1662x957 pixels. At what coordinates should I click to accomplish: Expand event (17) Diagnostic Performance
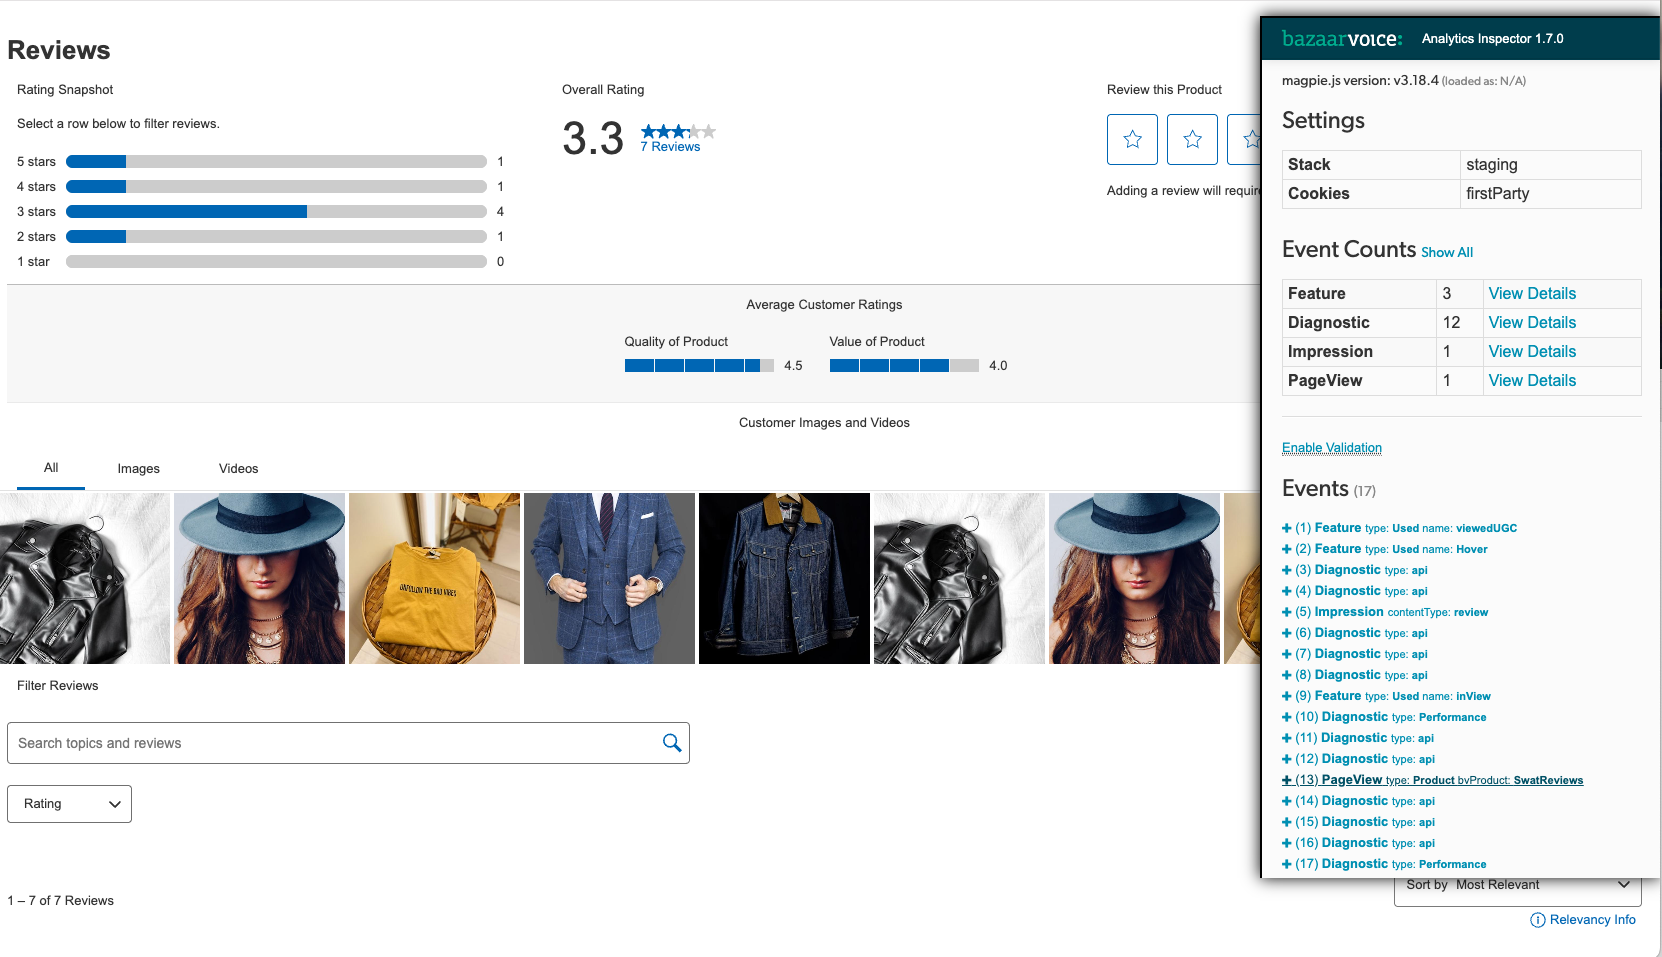click(1384, 864)
